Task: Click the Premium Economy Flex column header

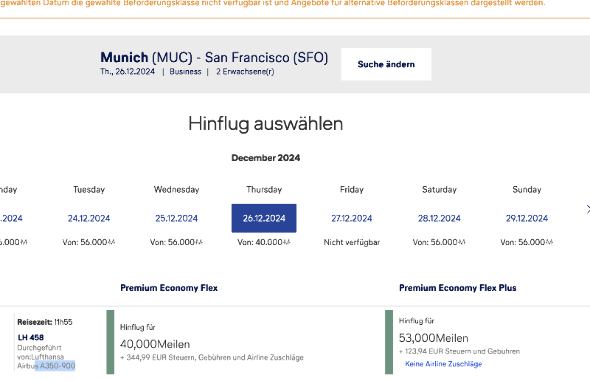Action: click(169, 288)
